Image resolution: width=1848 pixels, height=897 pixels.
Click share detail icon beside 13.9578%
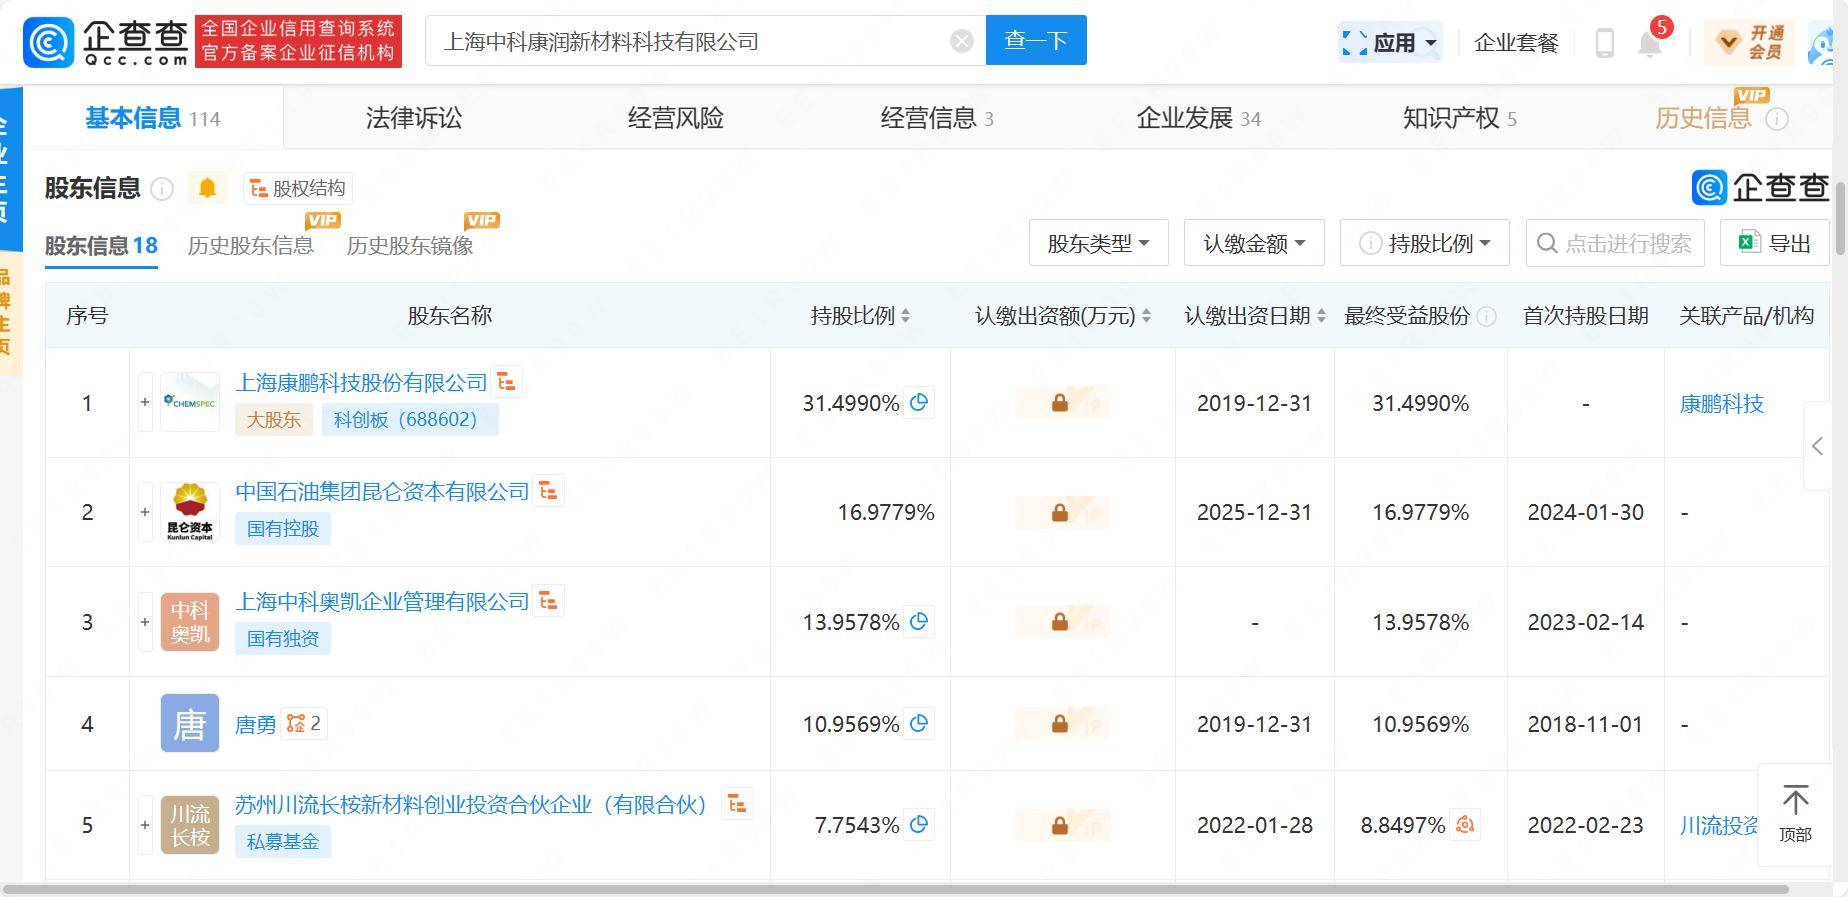(x=919, y=621)
